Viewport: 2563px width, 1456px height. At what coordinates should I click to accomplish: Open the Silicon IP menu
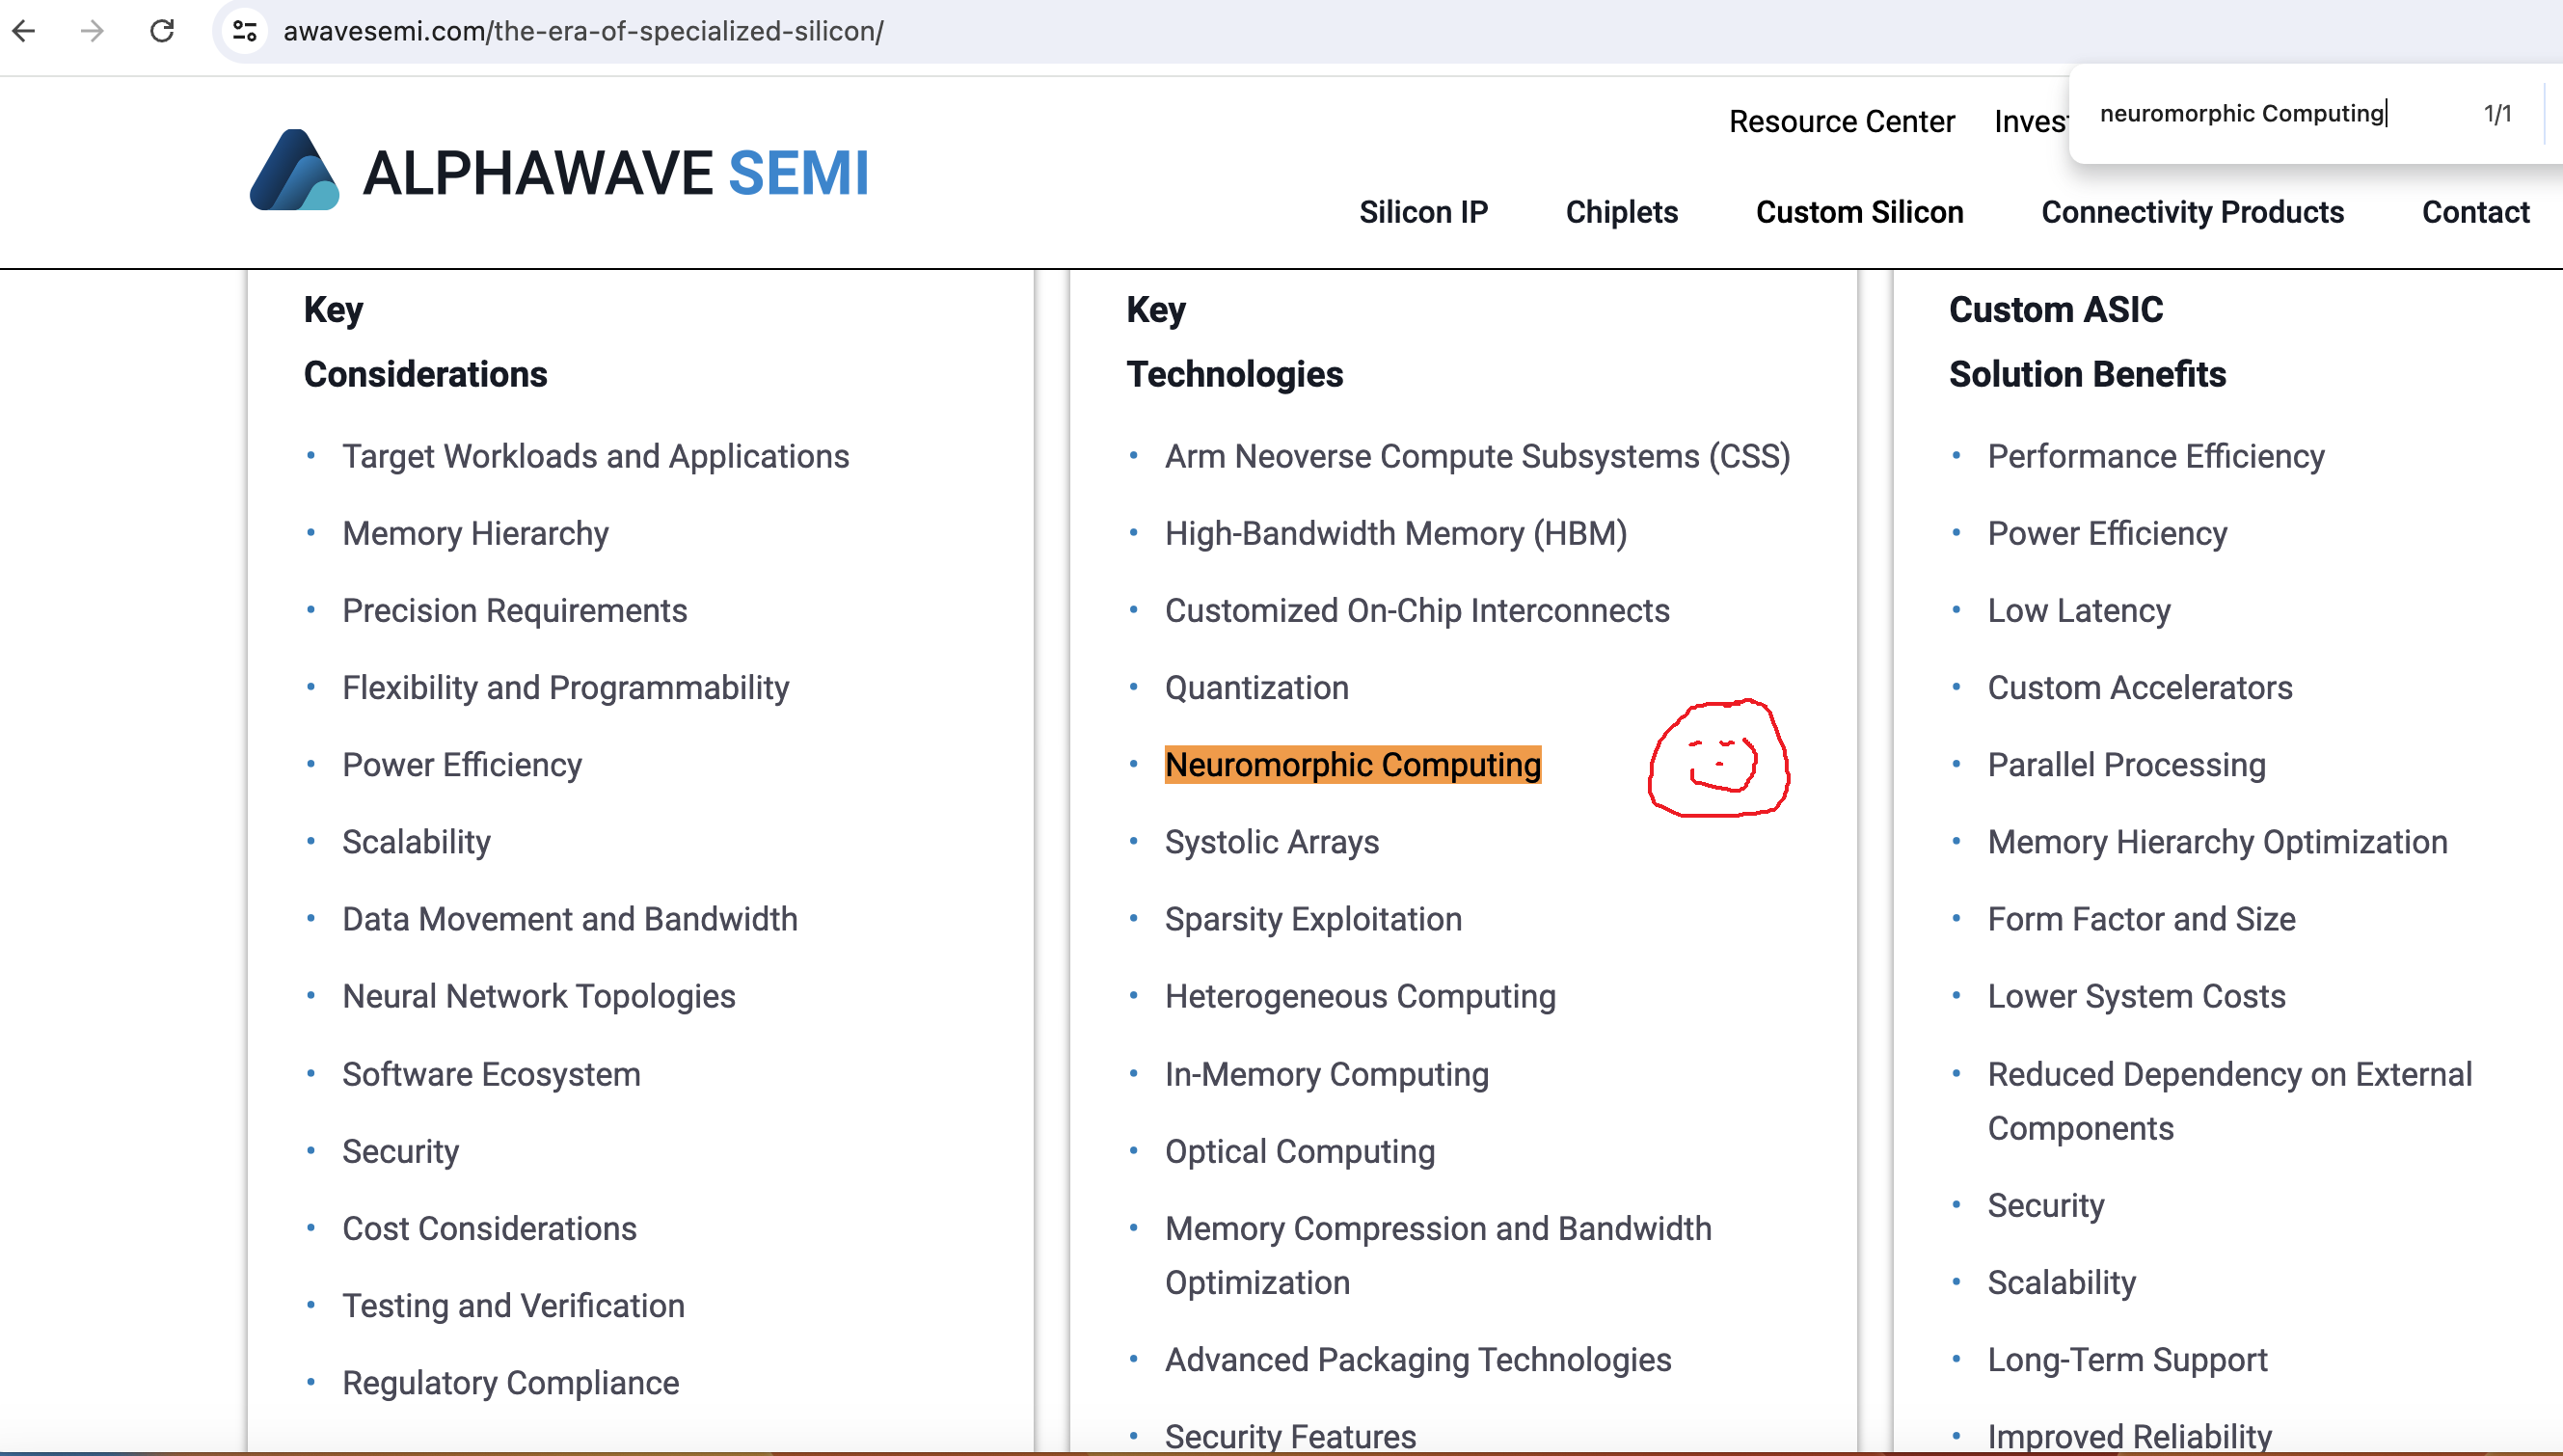1422,212
